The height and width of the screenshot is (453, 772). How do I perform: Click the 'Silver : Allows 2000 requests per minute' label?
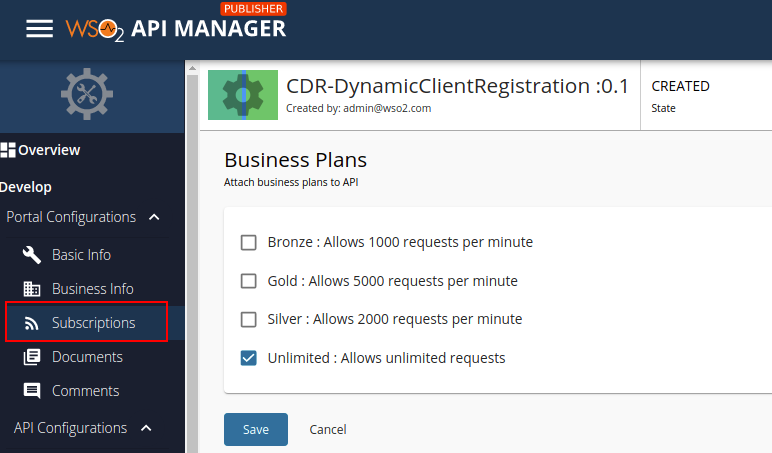[x=395, y=320]
